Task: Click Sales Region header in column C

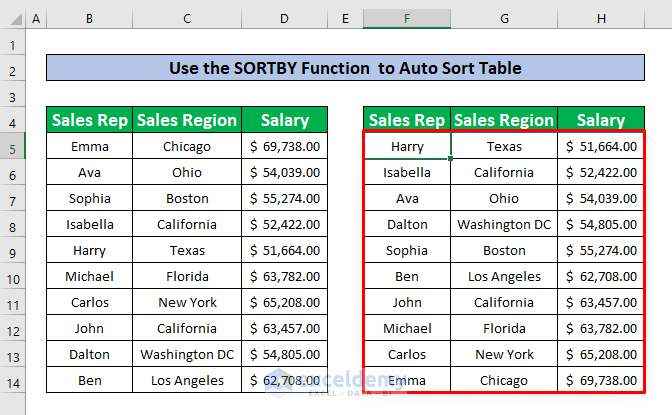Action: [x=187, y=121]
